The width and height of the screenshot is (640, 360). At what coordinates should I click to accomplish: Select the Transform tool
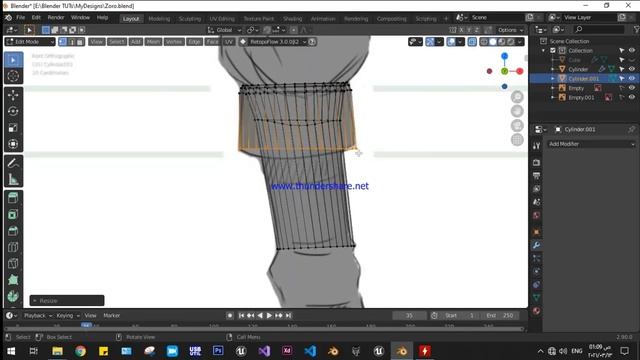13,144
